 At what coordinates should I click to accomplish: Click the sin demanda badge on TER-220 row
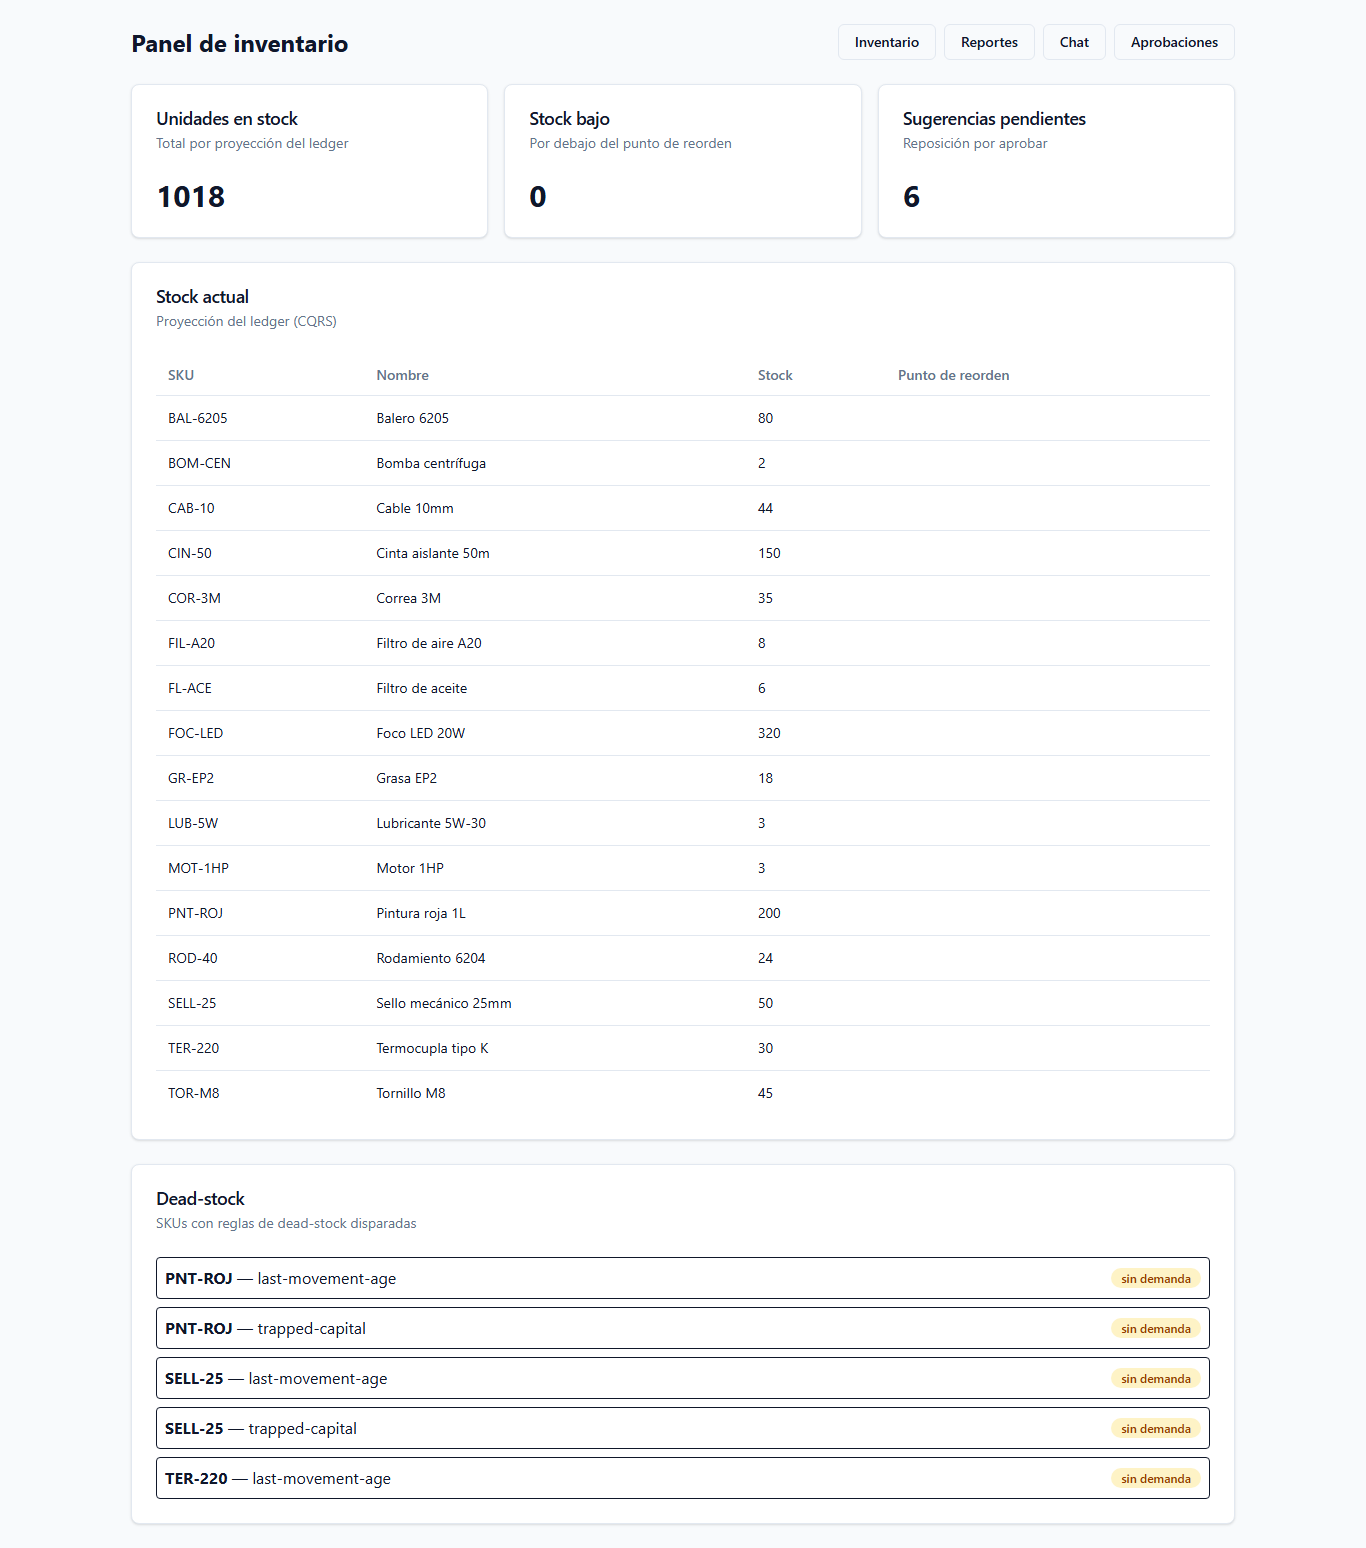coord(1156,1478)
